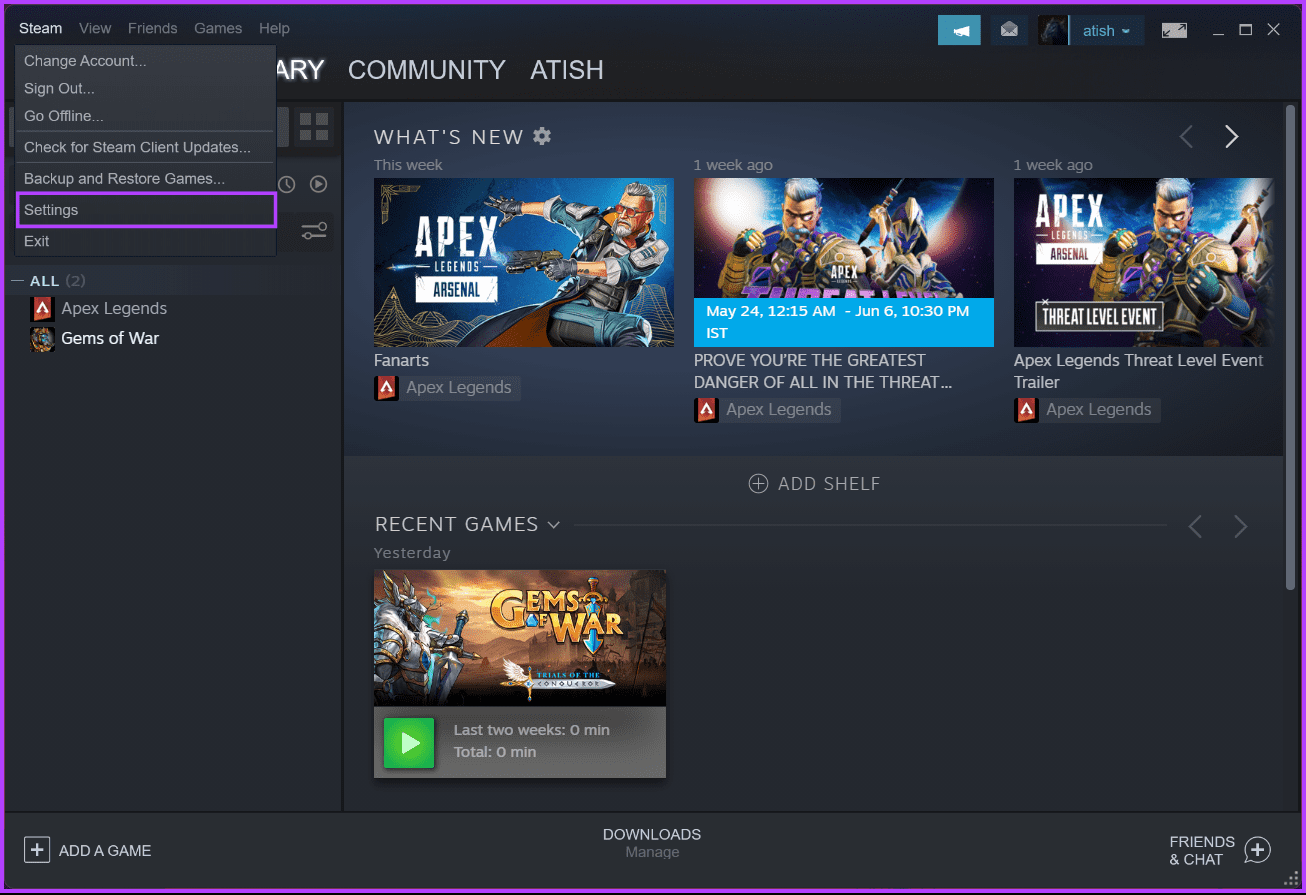
Task: Open Threat Level Event Trailer thumbnail
Action: click(1144, 263)
